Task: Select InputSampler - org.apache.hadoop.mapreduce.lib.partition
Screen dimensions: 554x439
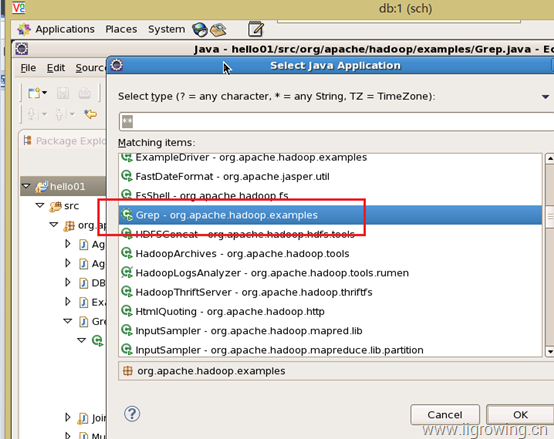Action: (330, 350)
